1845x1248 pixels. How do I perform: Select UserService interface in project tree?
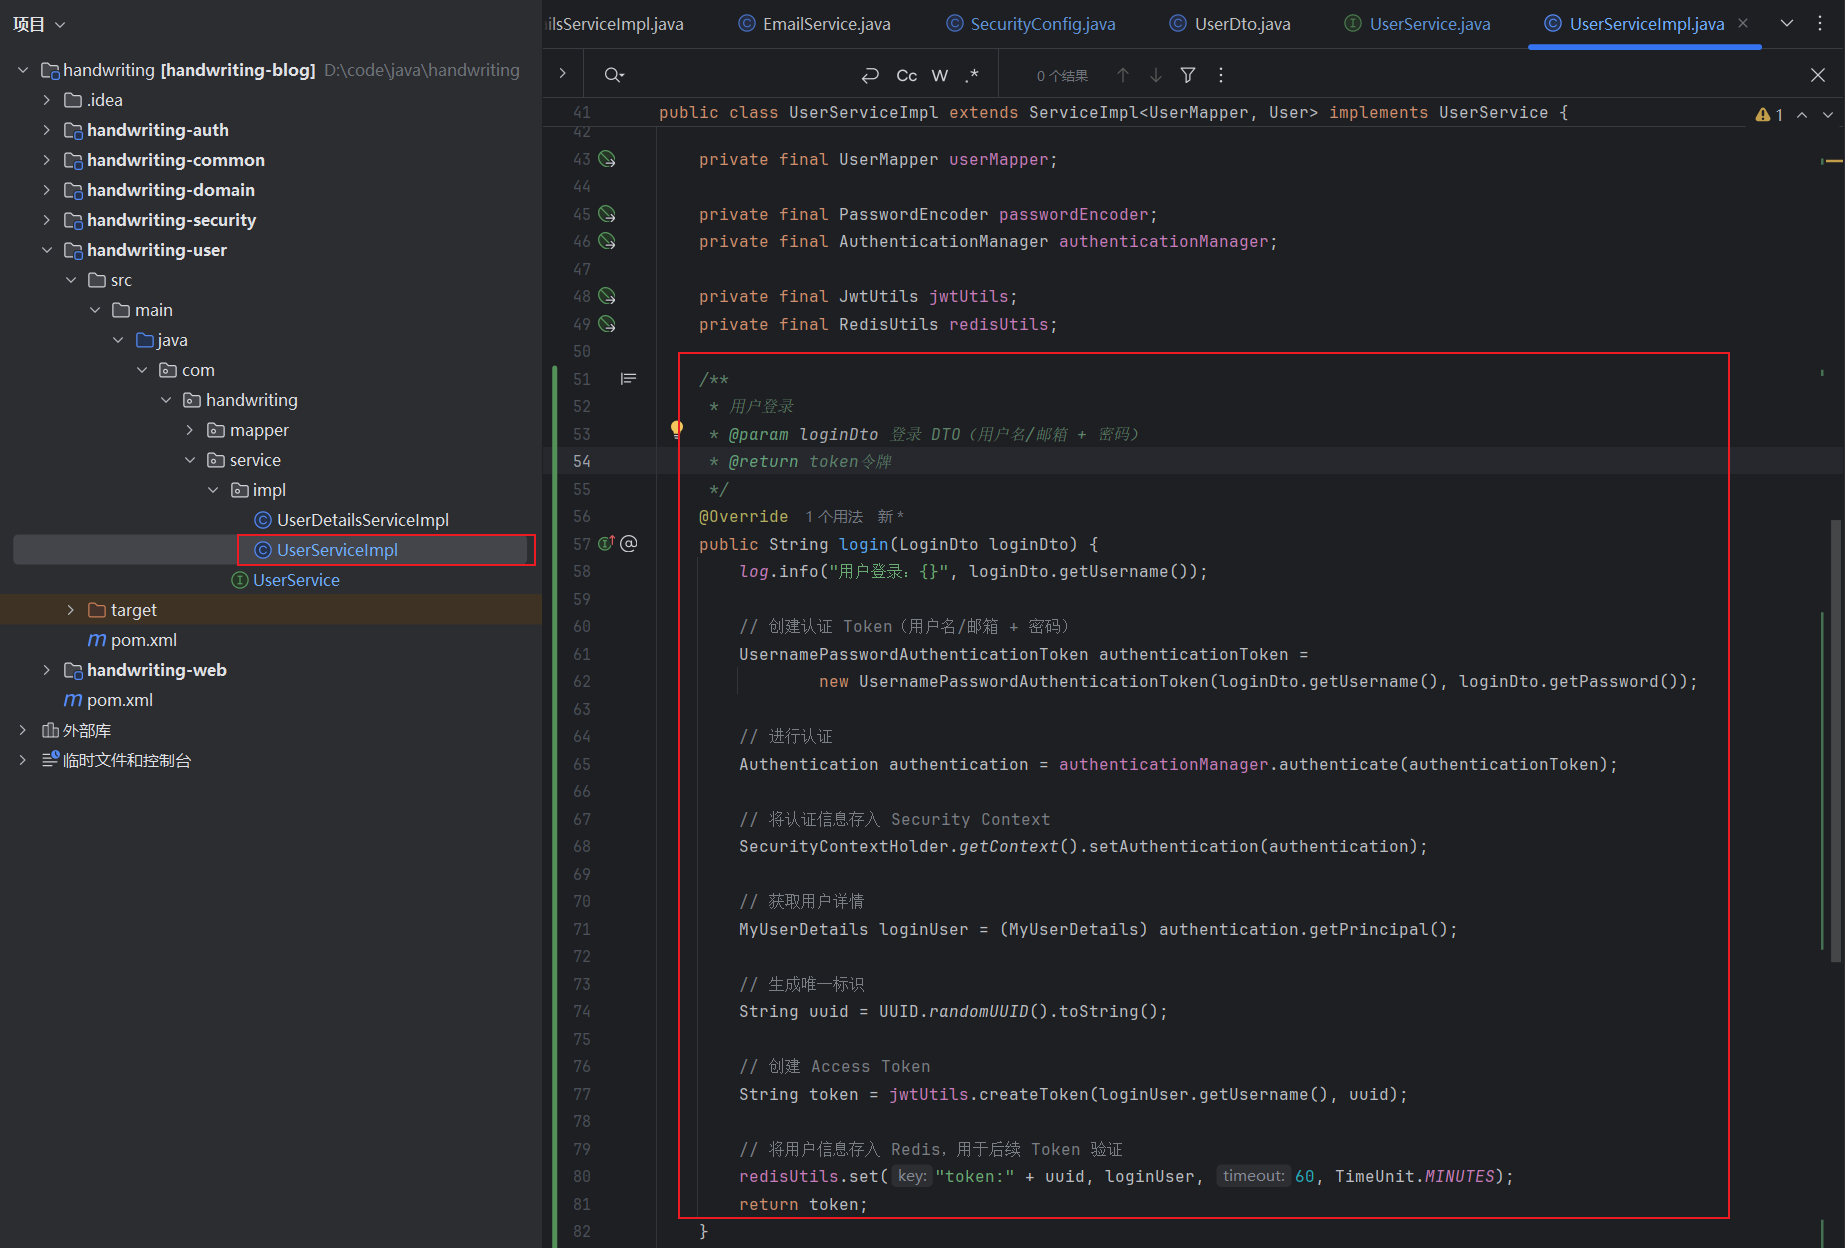[x=285, y=580]
